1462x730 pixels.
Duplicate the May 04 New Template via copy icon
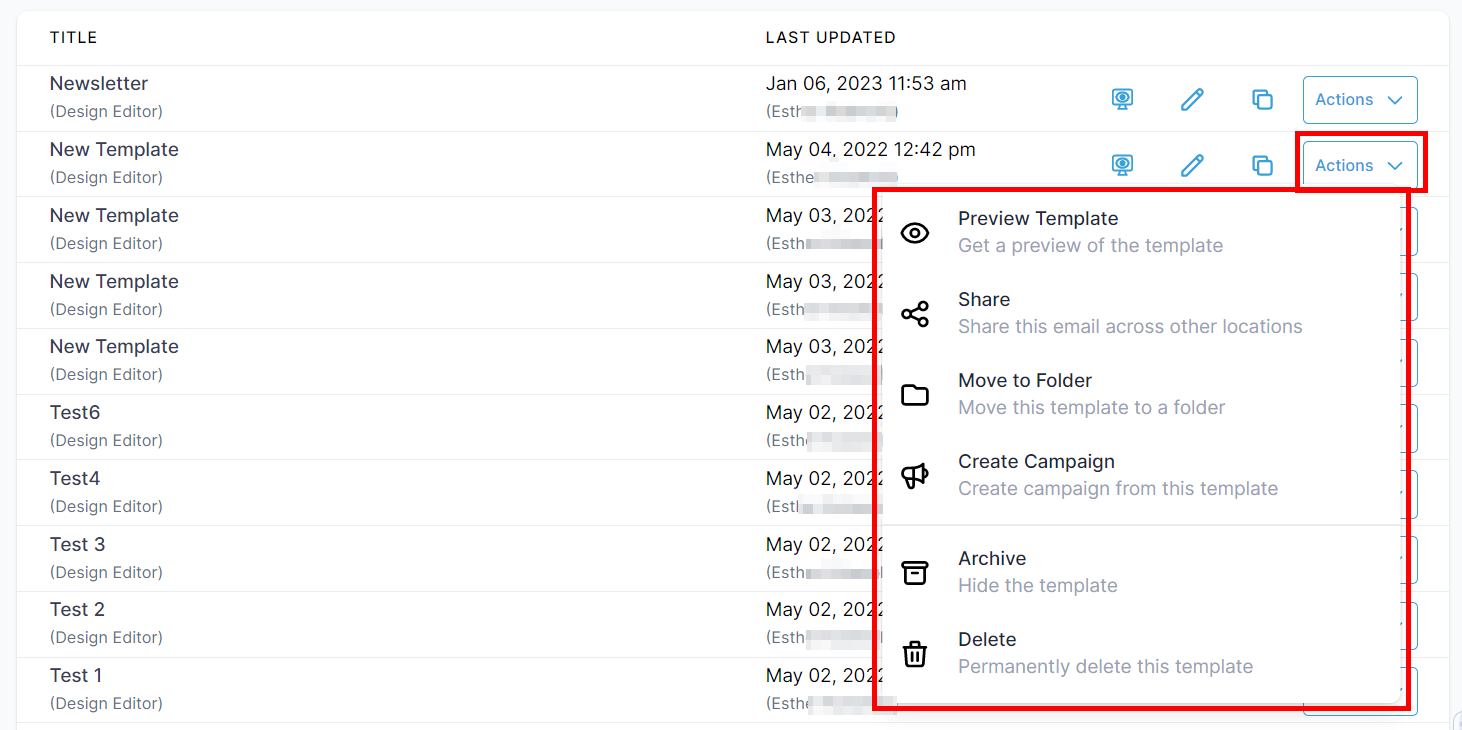1262,166
